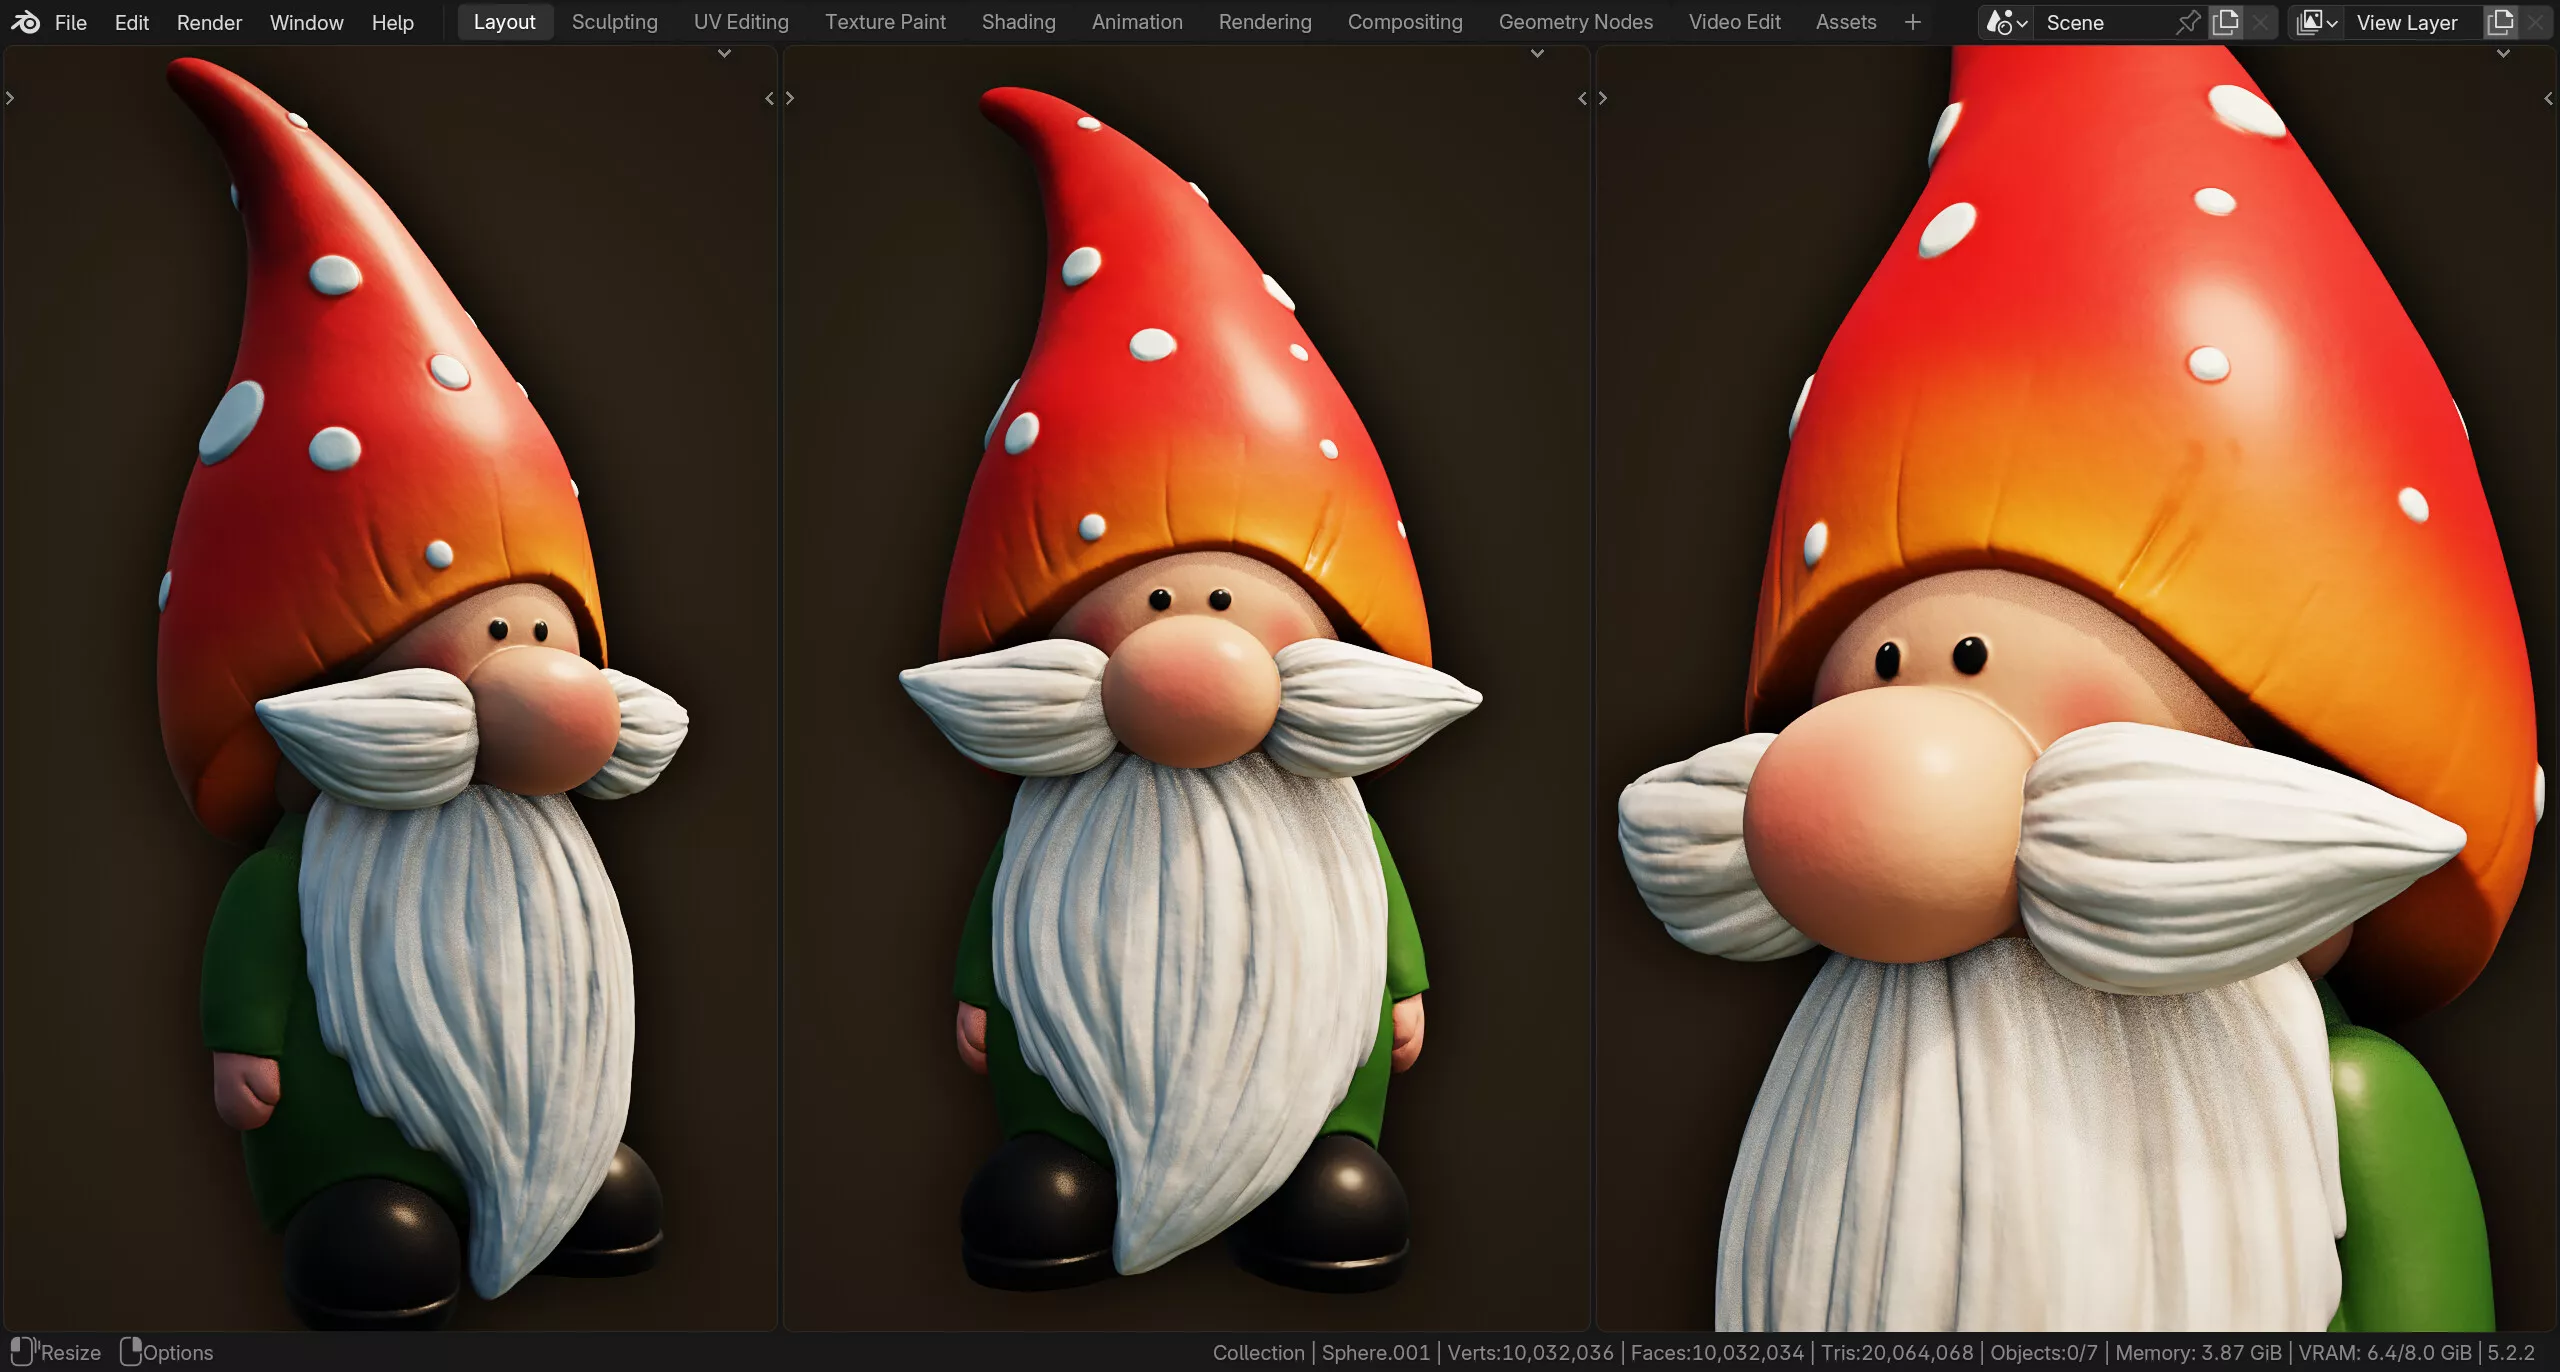Switch to the Sculpting workspace tab

614,22
